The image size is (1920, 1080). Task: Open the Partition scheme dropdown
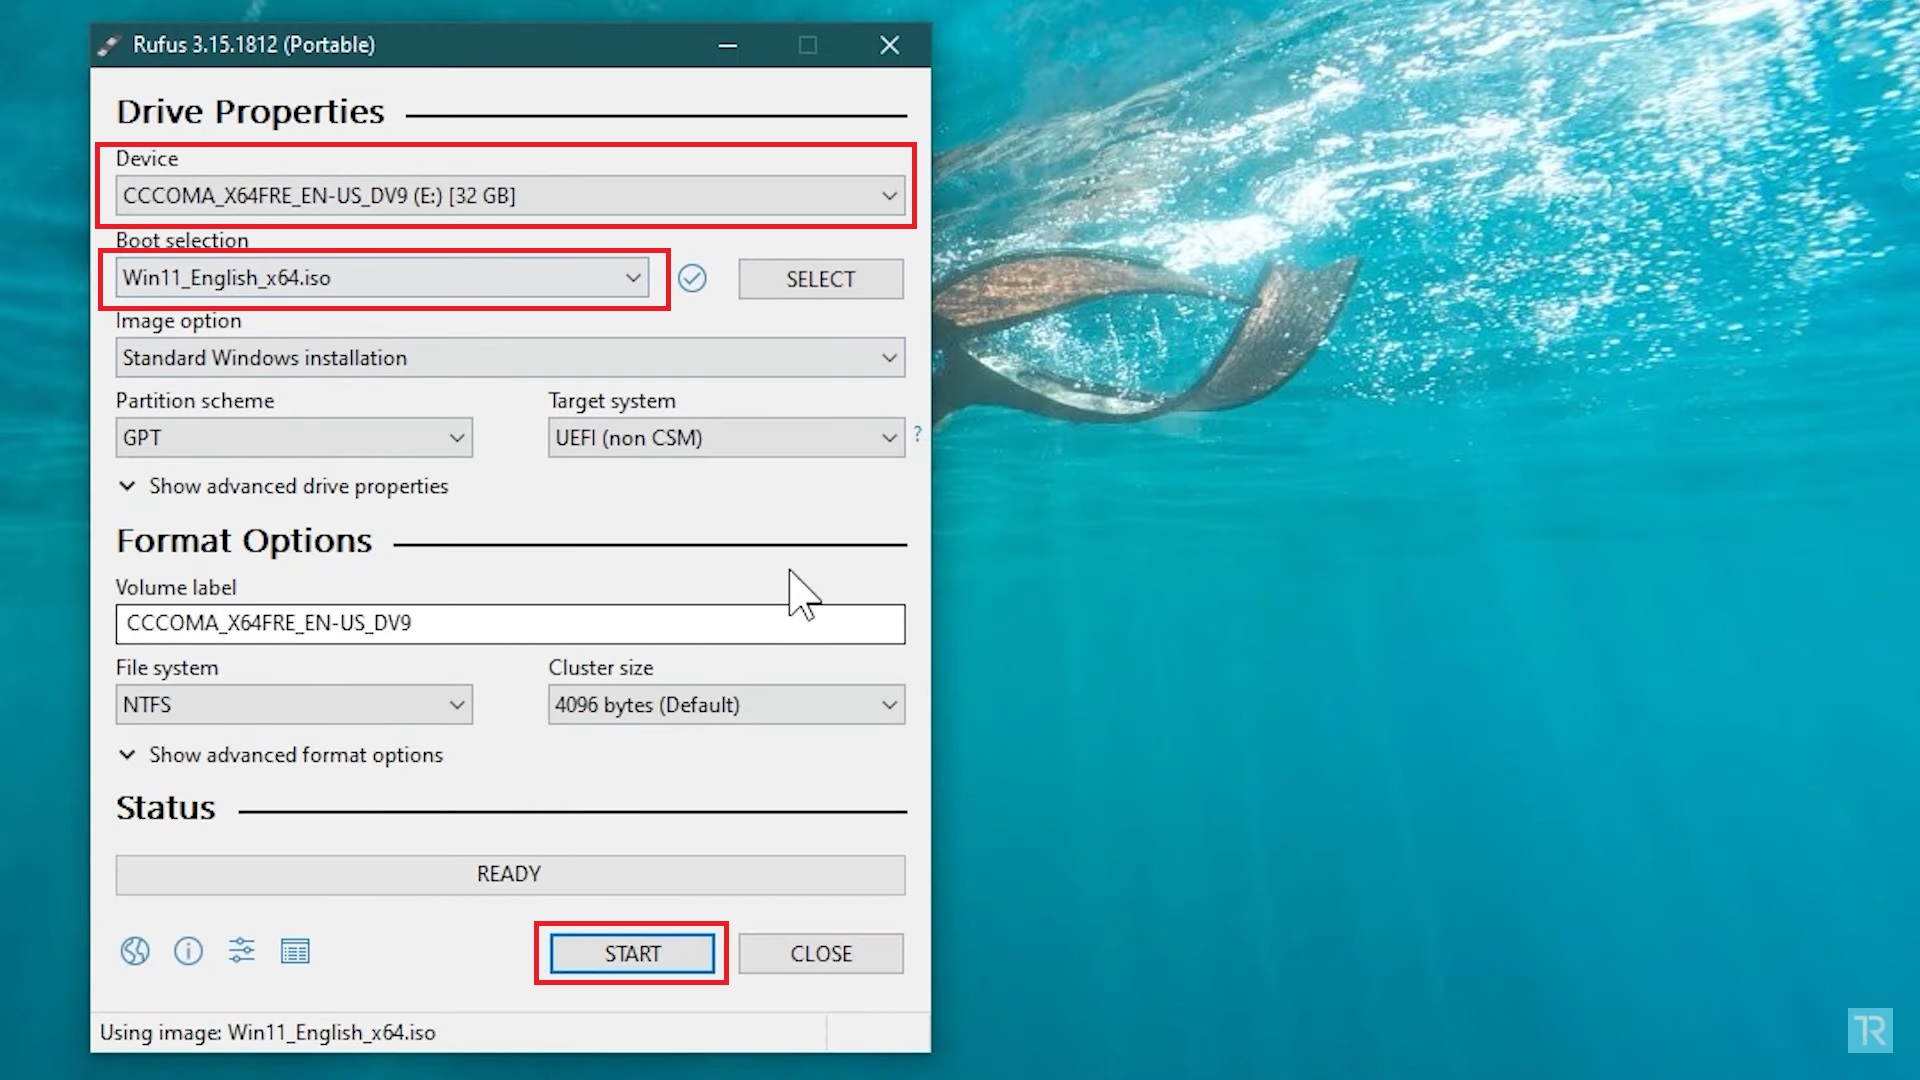(456, 437)
